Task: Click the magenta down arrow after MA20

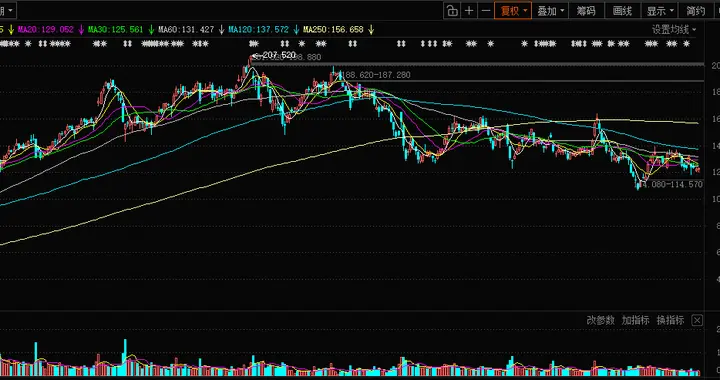Action: [x=81, y=30]
